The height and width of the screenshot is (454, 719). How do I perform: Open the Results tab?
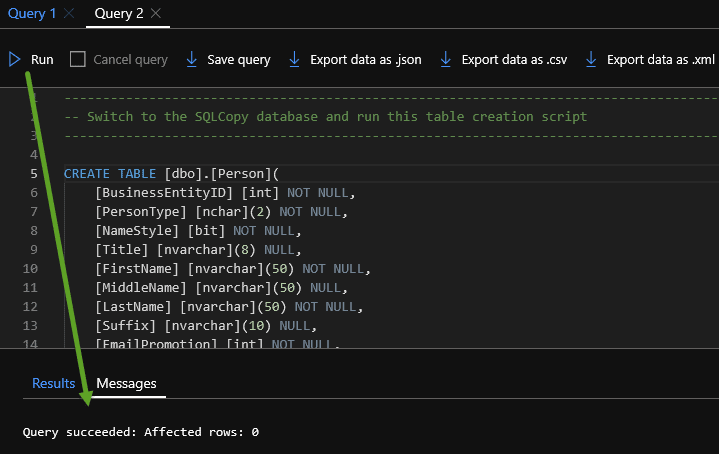(x=53, y=383)
